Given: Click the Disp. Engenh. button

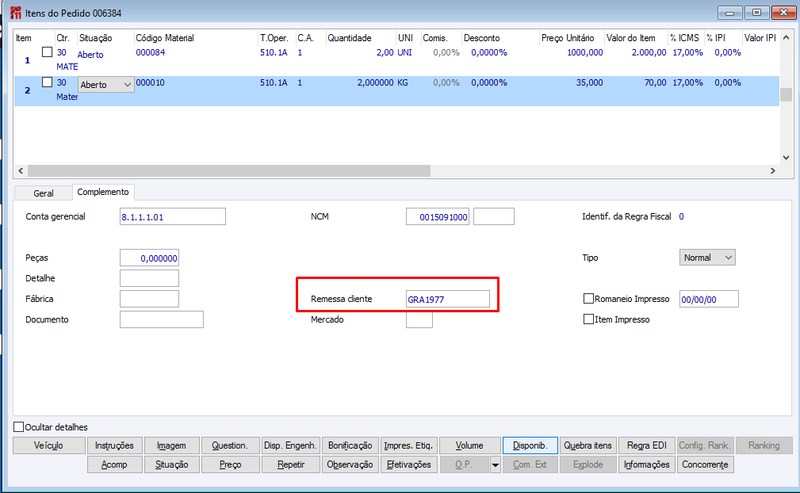Looking at the screenshot, I should [291, 446].
